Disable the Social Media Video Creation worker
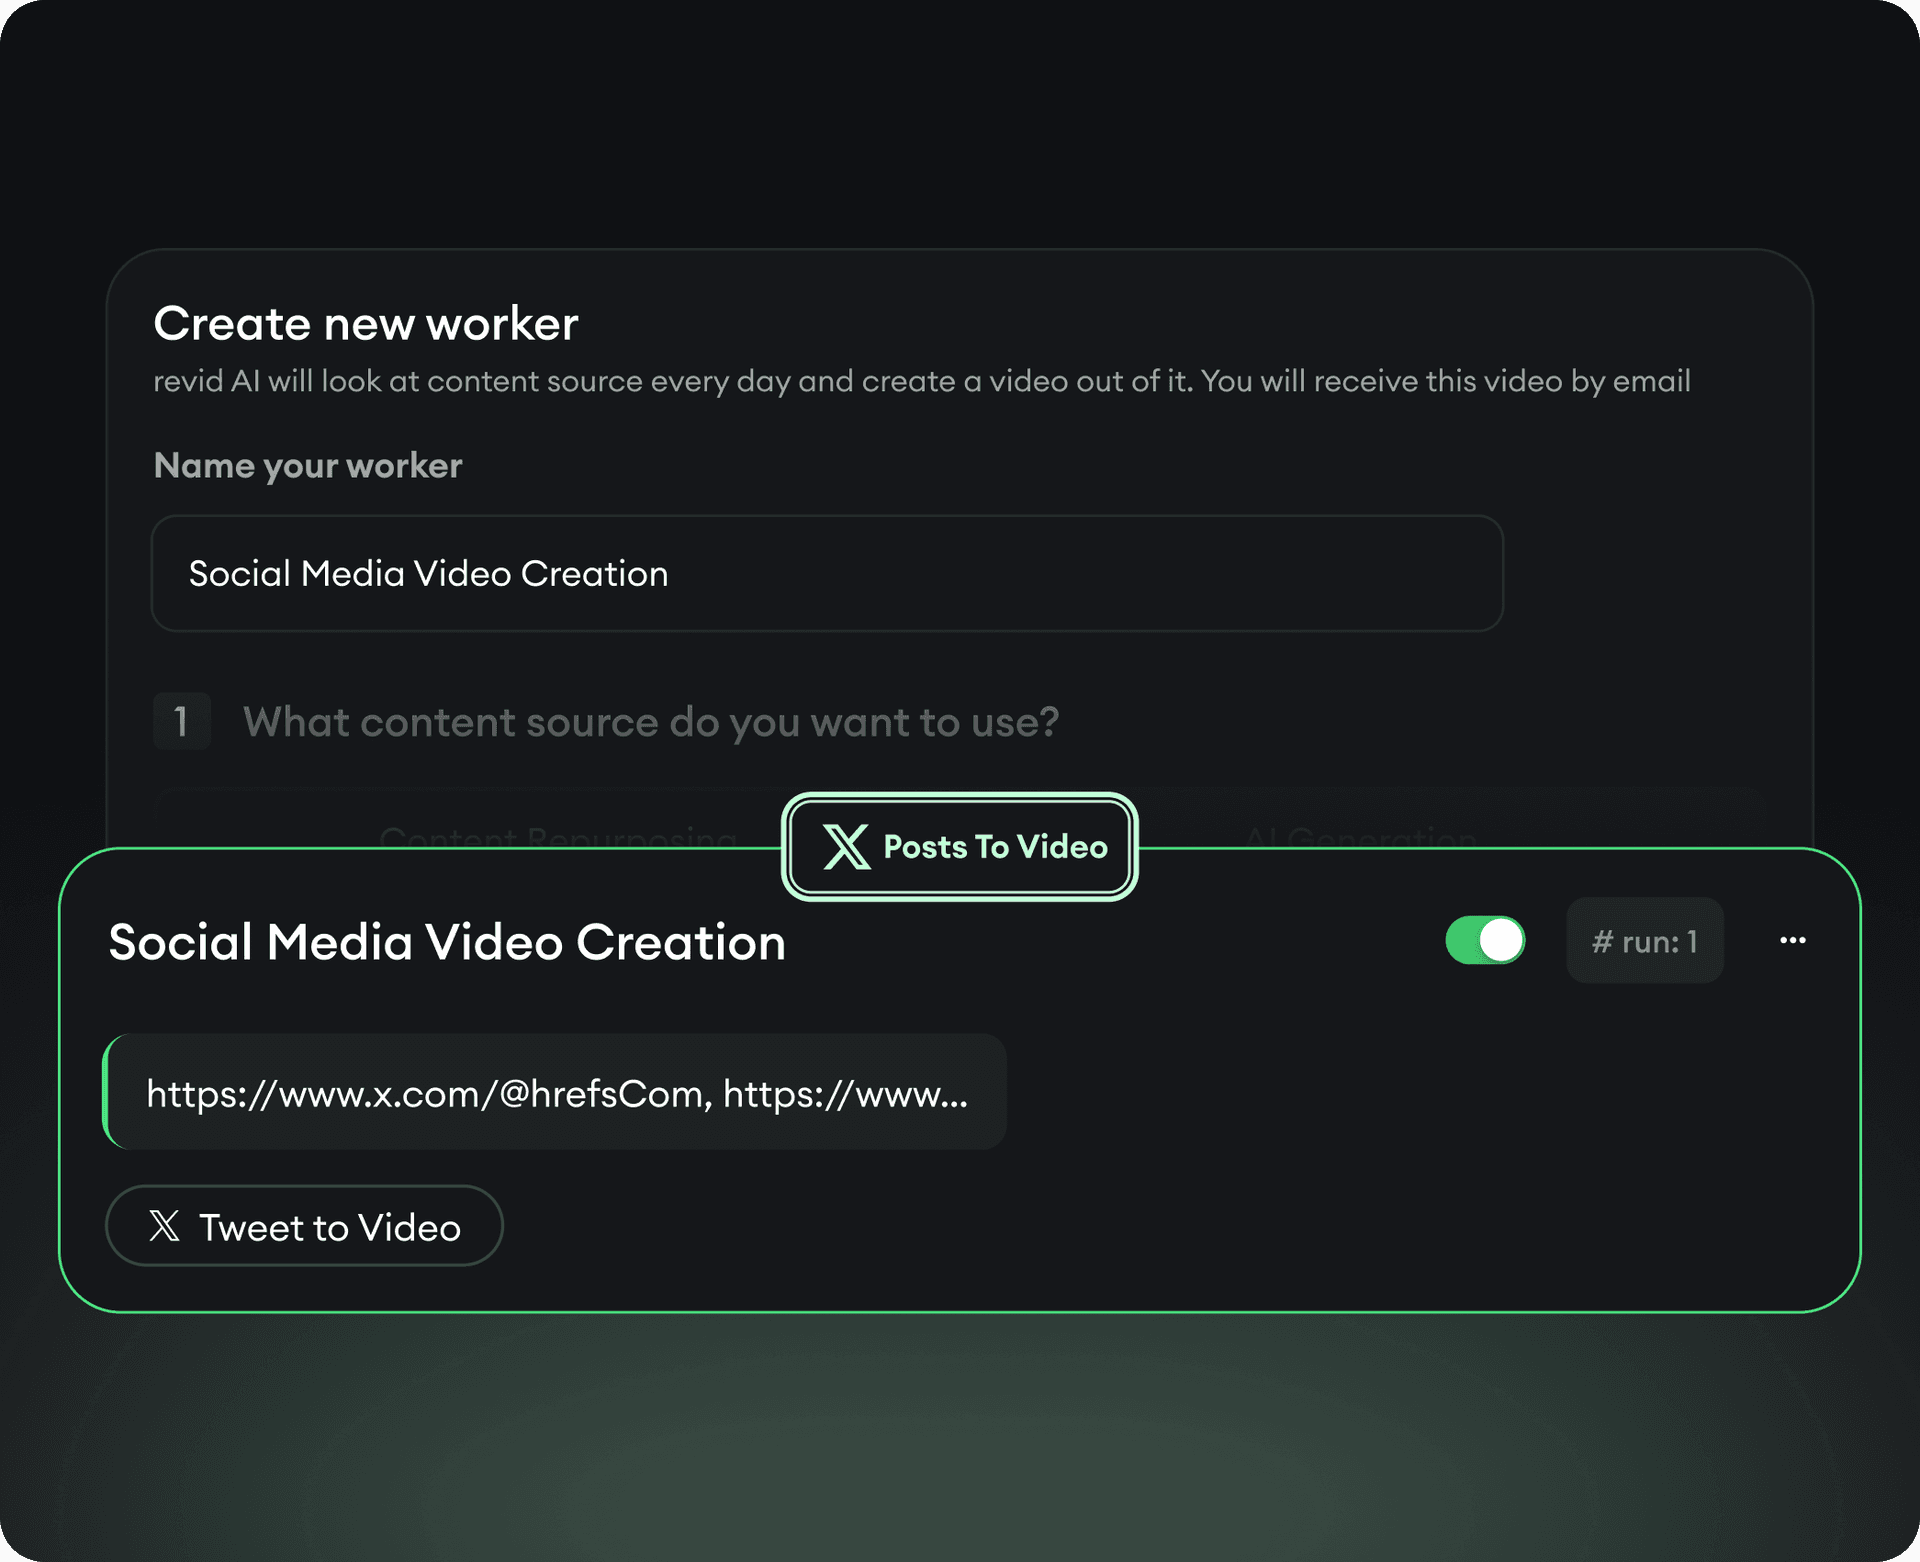The height and width of the screenshot is (1562, 1920). tap(1486, 940)
